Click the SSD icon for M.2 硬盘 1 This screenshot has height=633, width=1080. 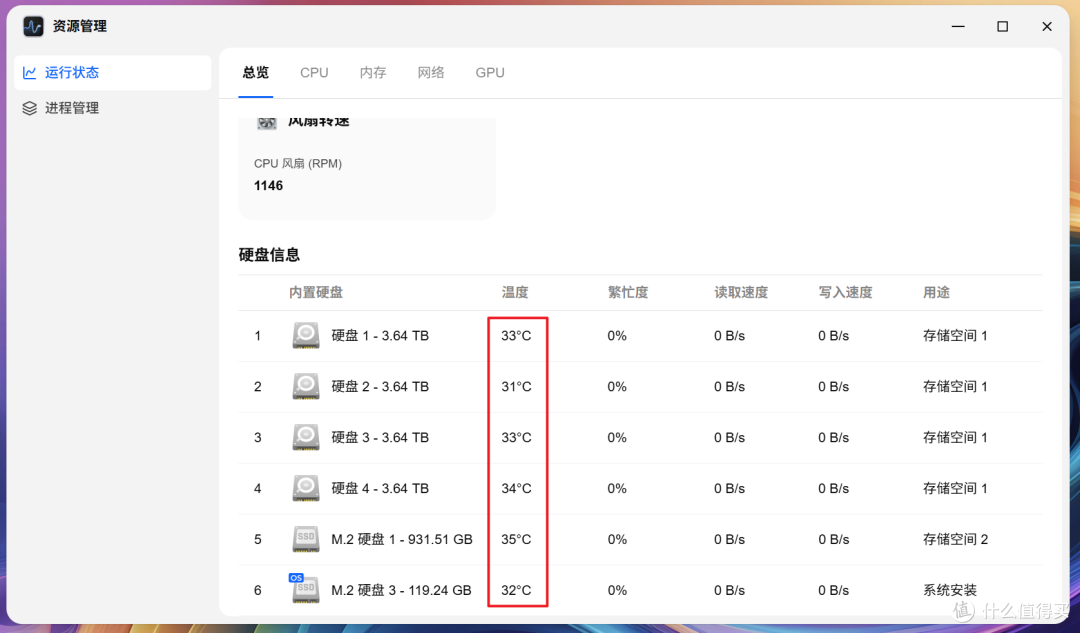click(x=306, y=539)
